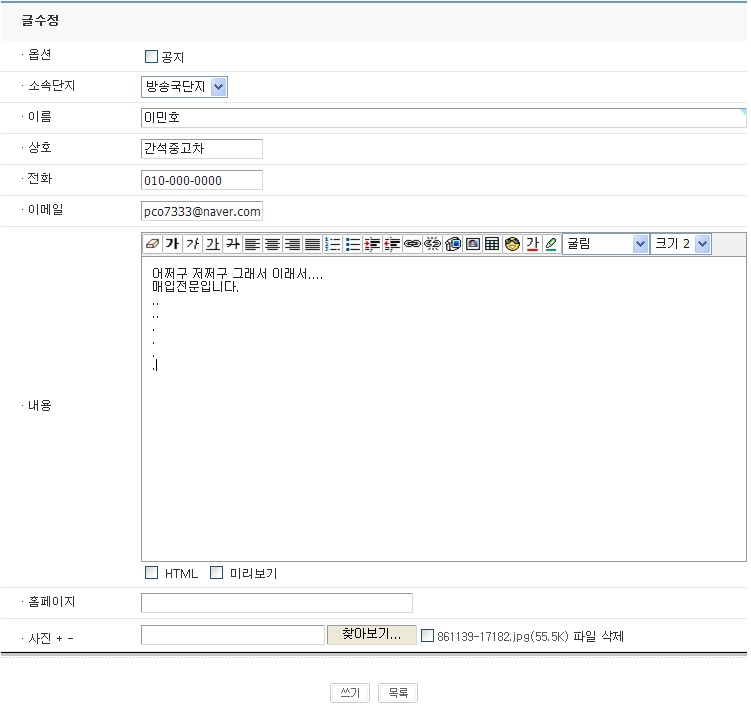Insert a numbered list
The image size is (751, 709).
(x=333, y=244)
